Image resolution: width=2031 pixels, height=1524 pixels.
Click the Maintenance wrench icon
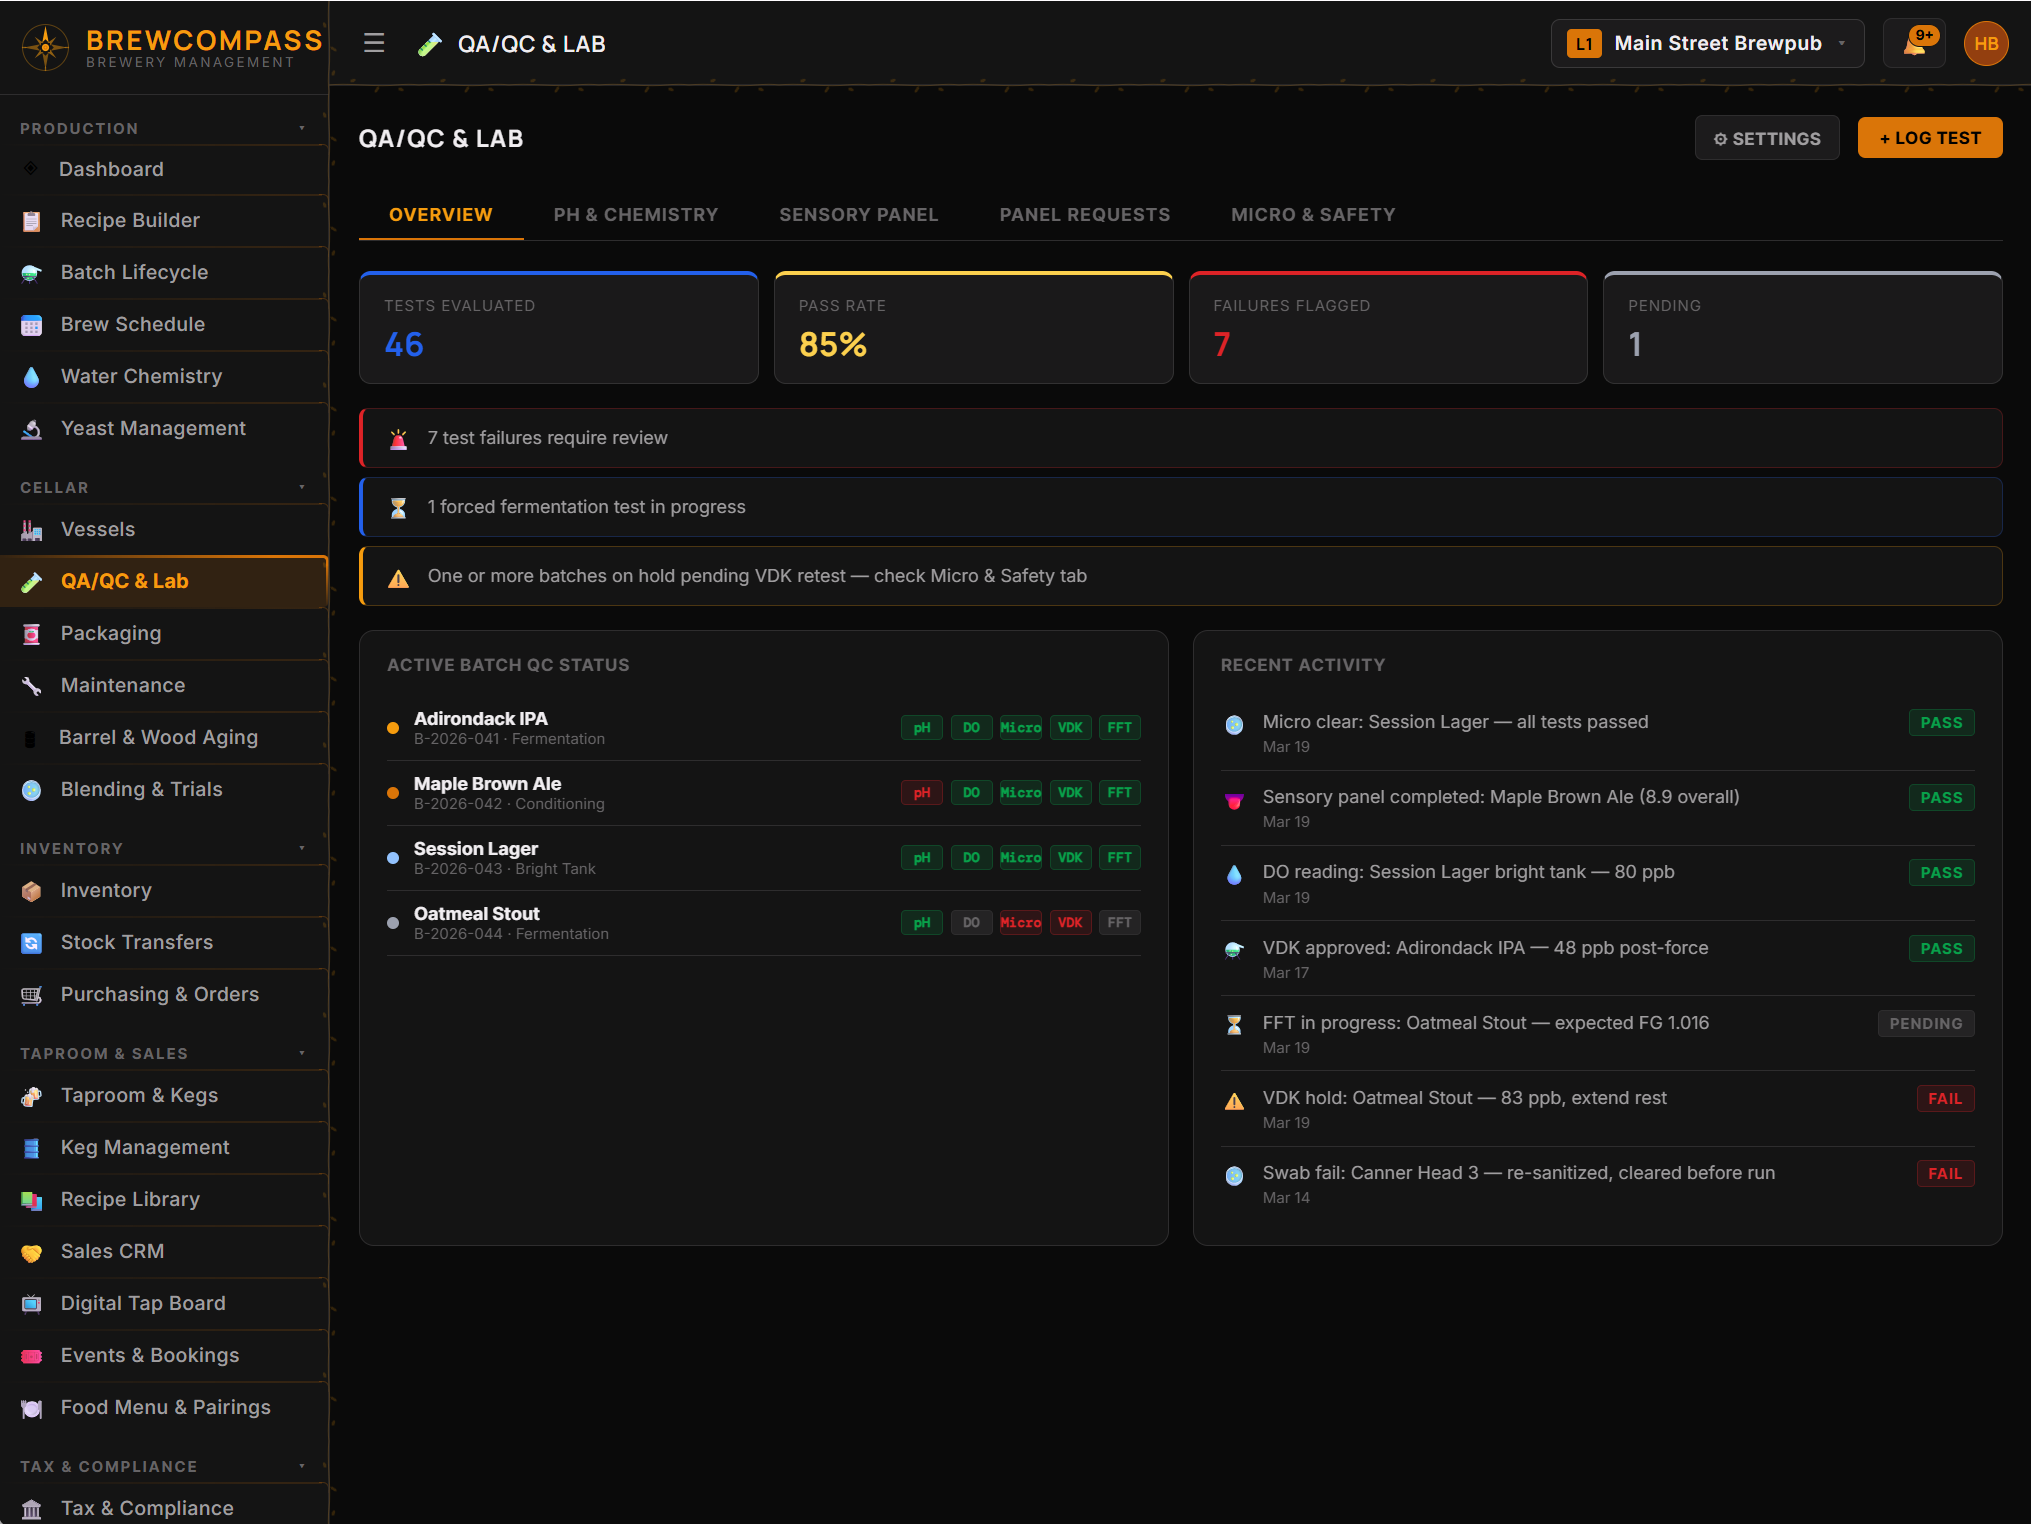[32, 686]
